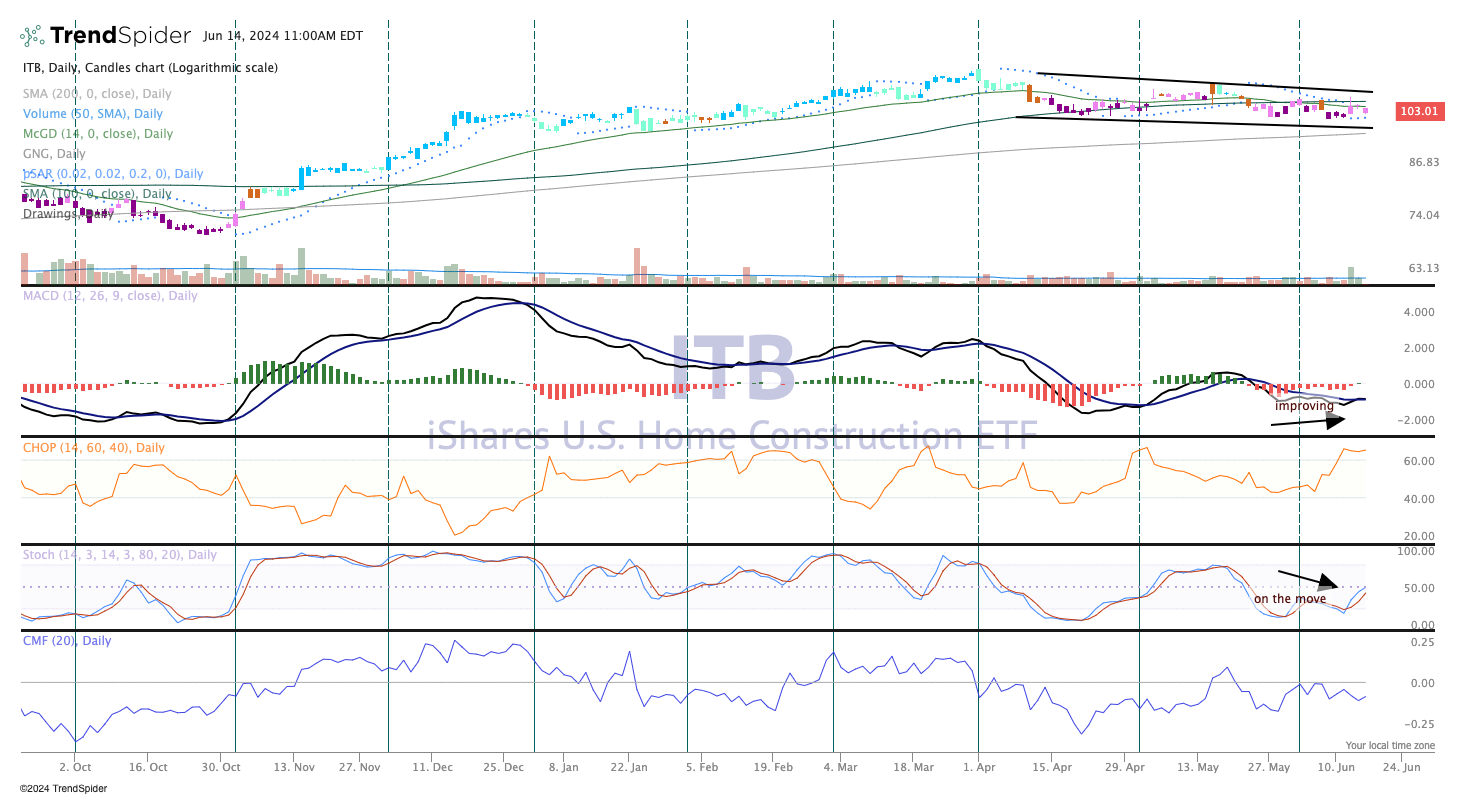Select the 22. Jan date label
This screenshot has height=798, width=1465.
628,767
